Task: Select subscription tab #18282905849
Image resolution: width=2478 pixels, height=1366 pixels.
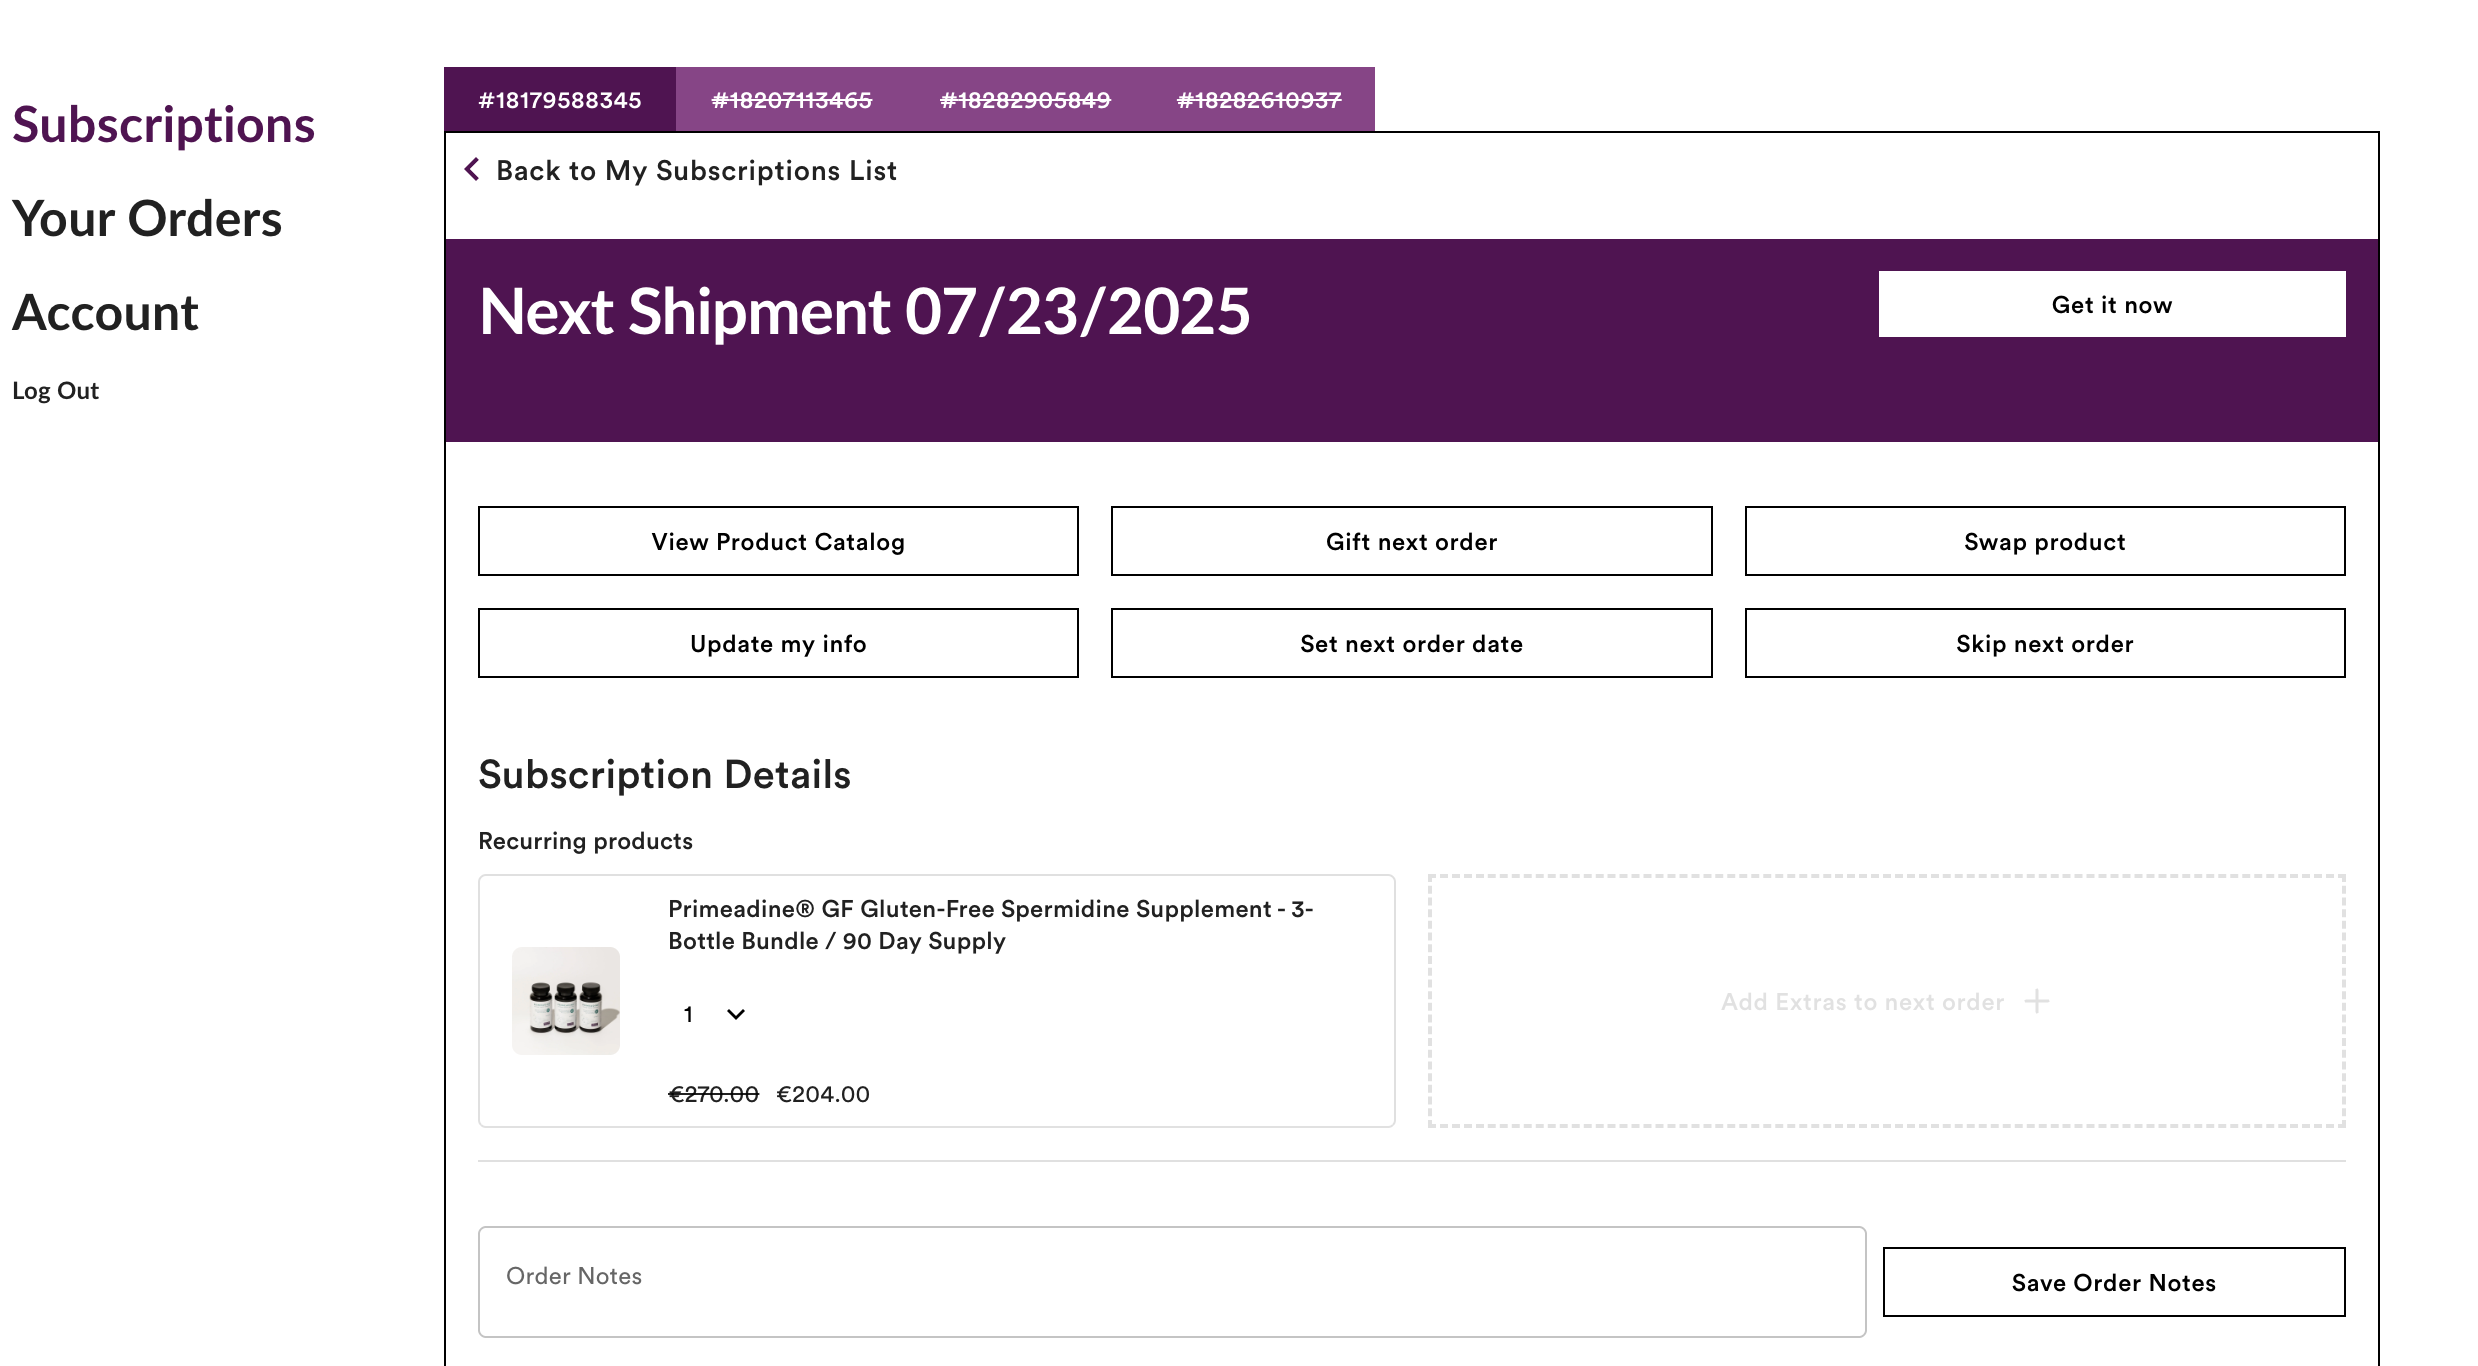Action: coord(1025,100)
